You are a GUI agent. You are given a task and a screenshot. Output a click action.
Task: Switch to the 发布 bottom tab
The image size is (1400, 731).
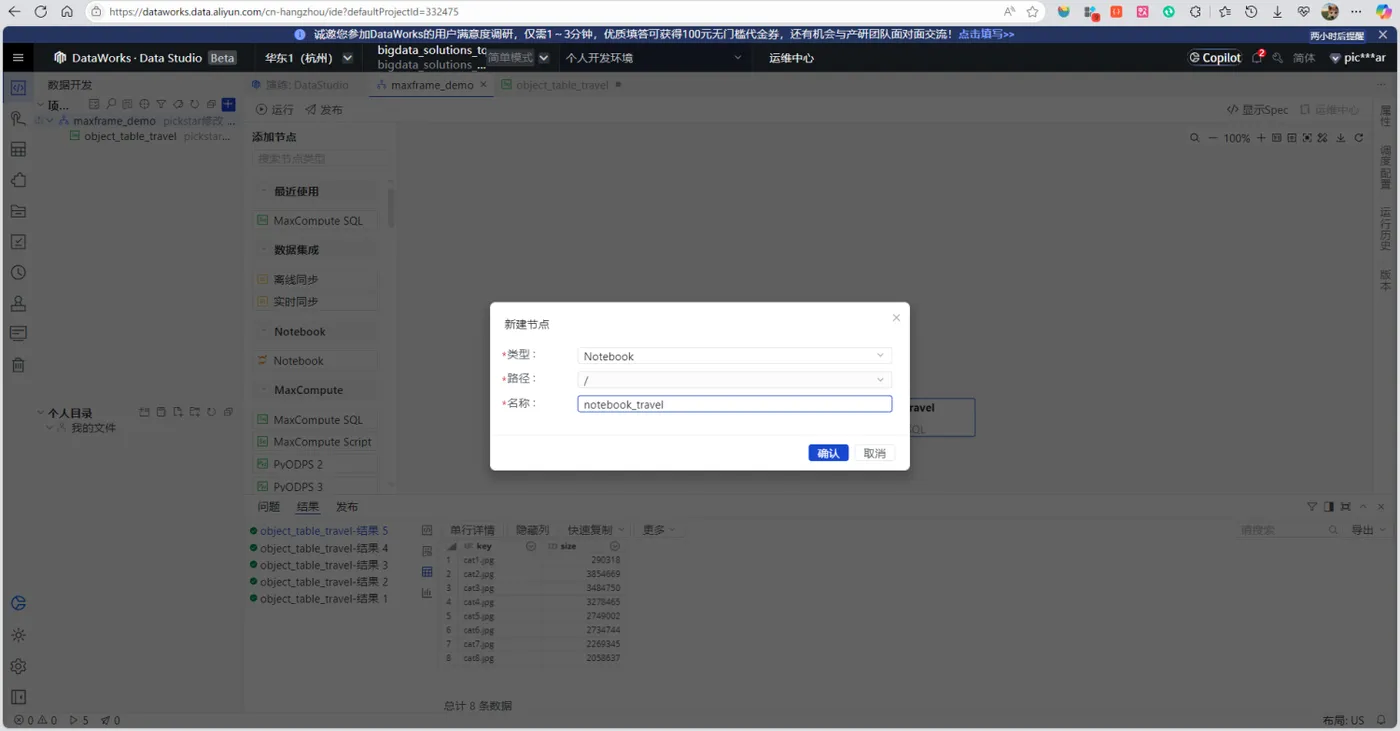point(347,507)
